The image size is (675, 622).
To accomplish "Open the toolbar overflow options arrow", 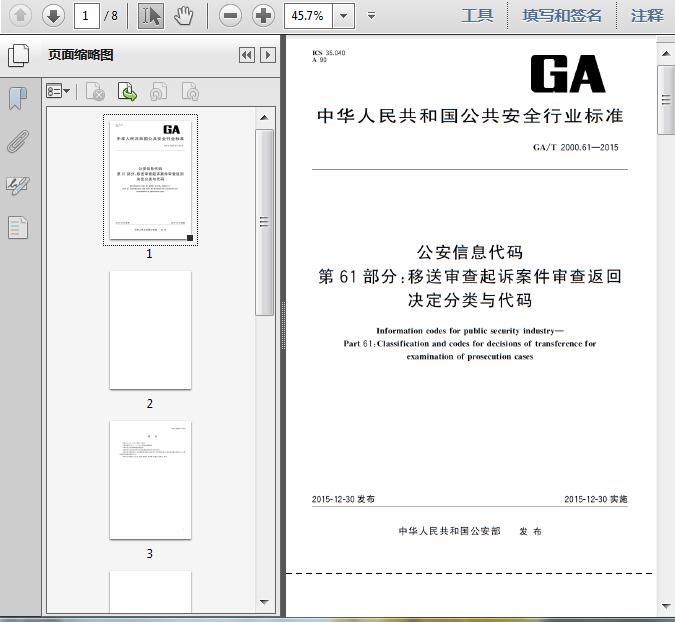I will point(372,16).
